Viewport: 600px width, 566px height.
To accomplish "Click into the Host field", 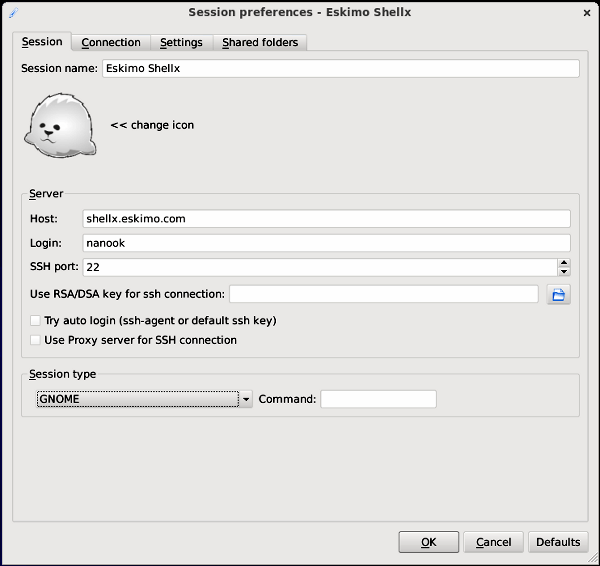I will point(326,219).
